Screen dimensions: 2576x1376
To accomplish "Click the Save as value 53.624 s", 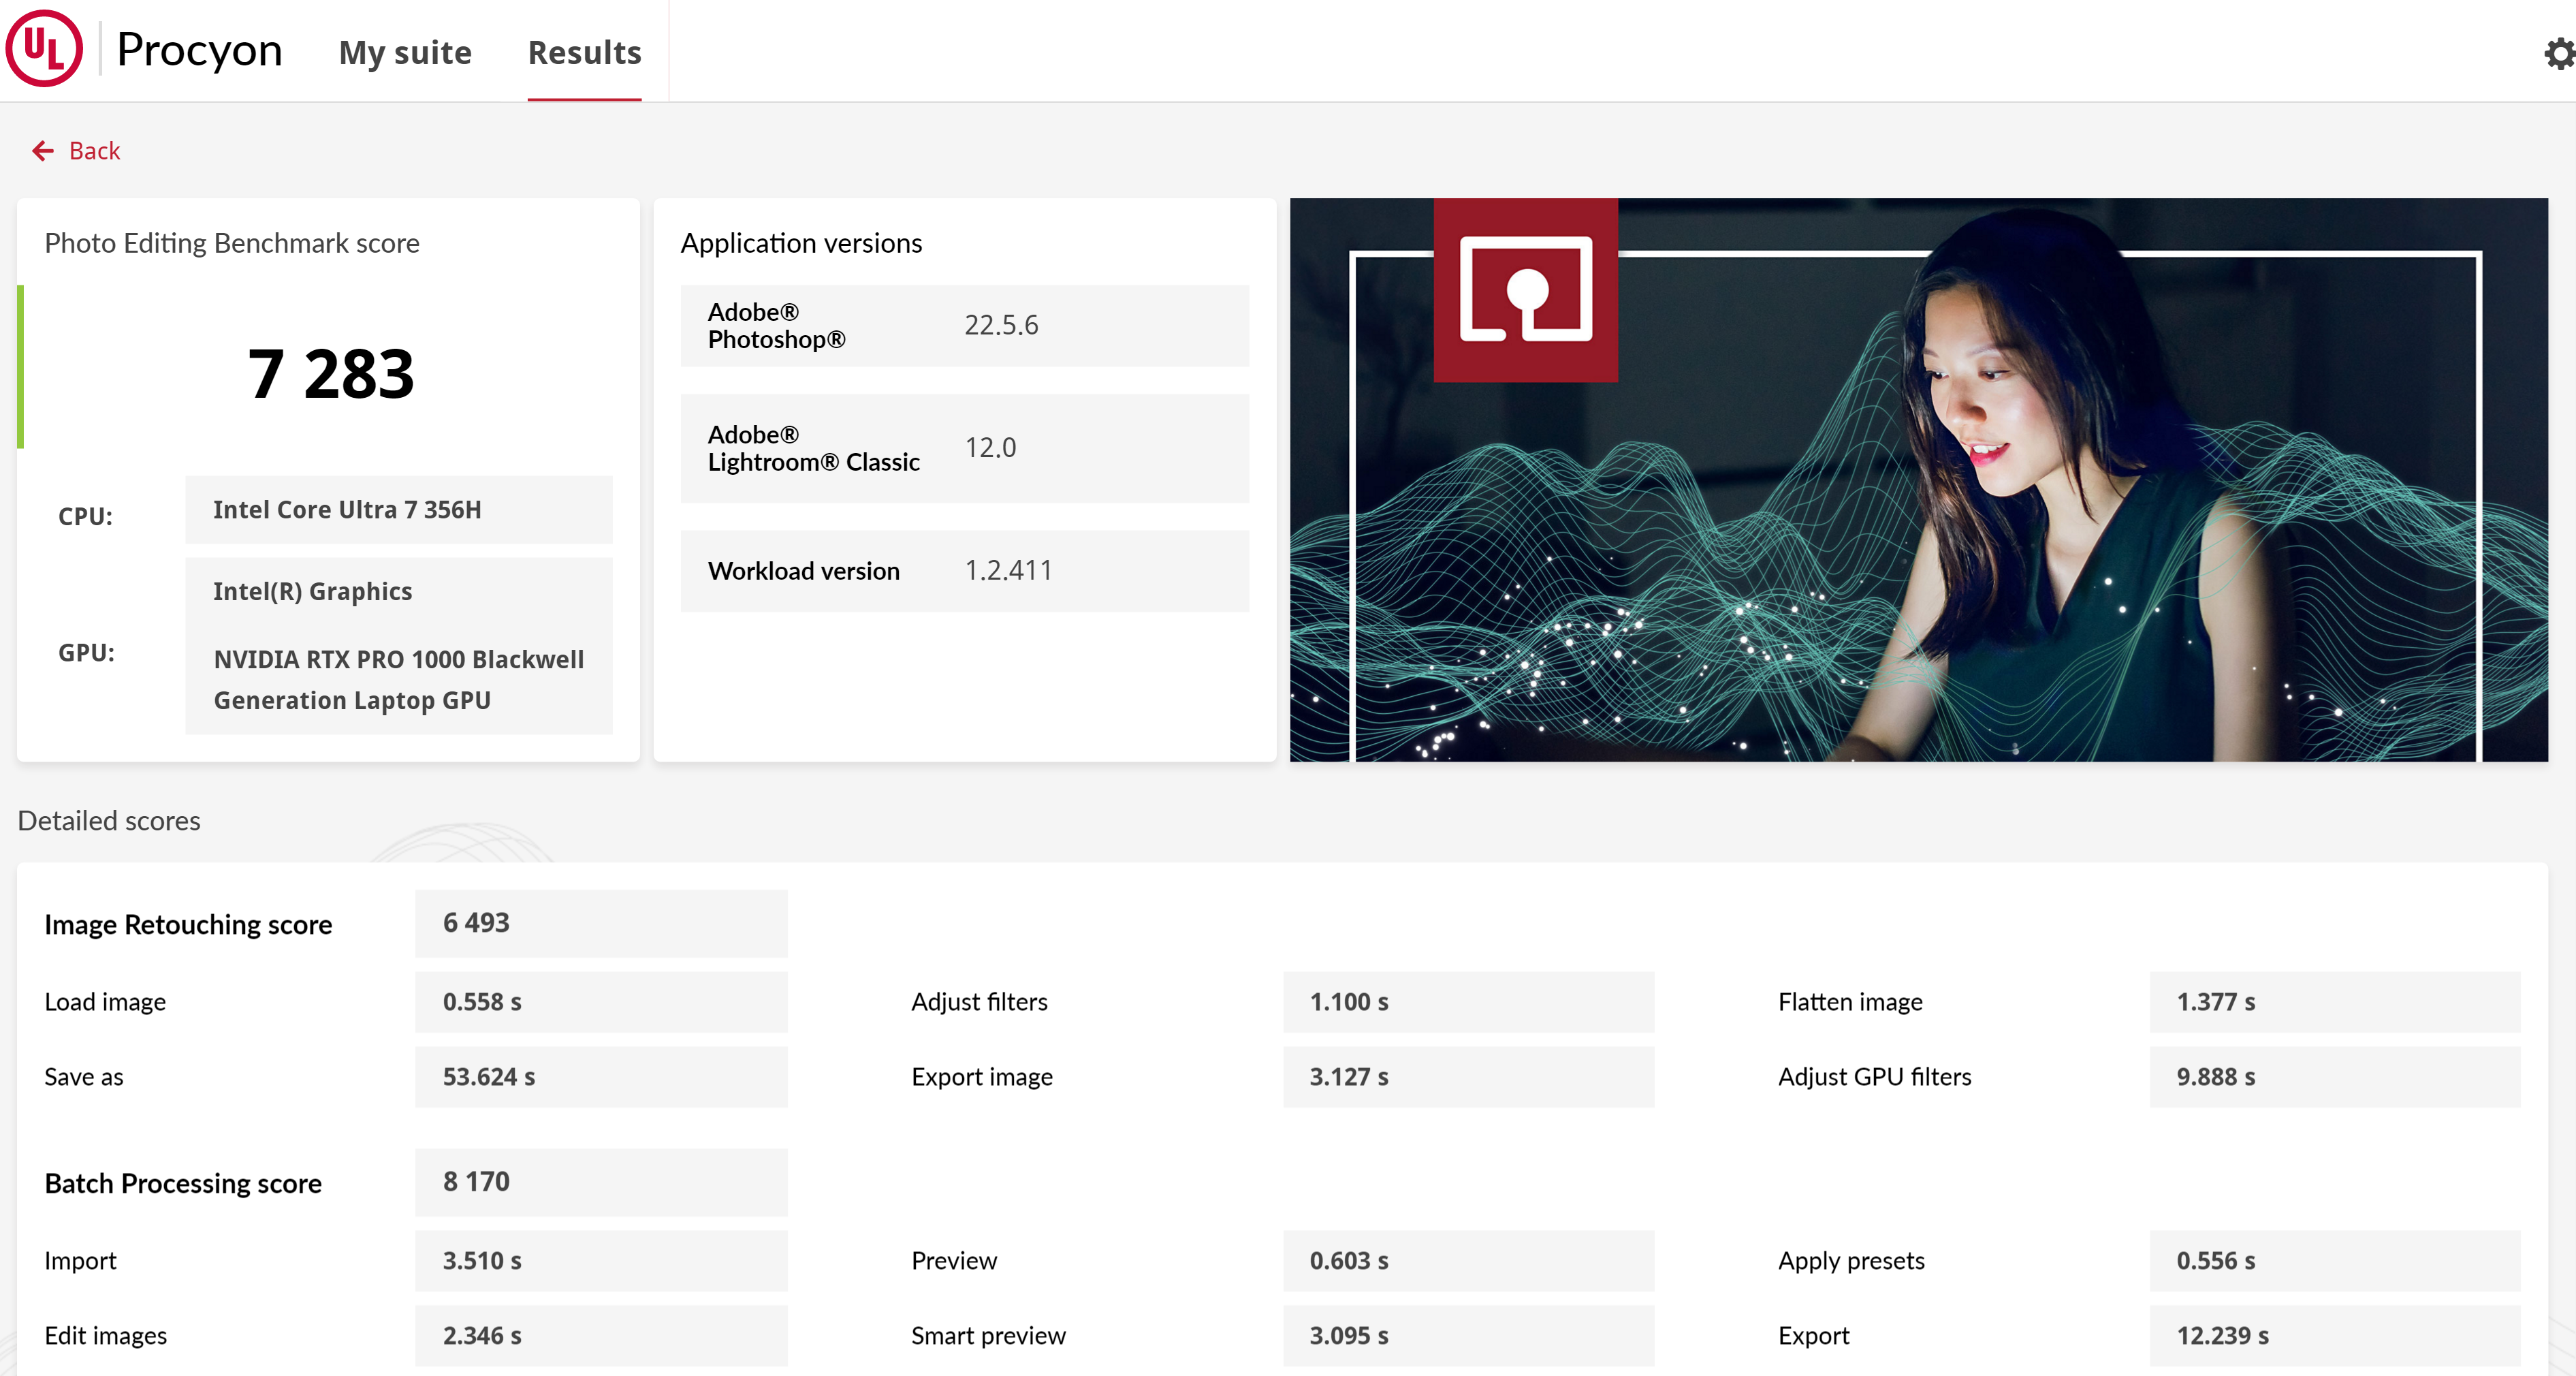I will tap(601, 1077).
